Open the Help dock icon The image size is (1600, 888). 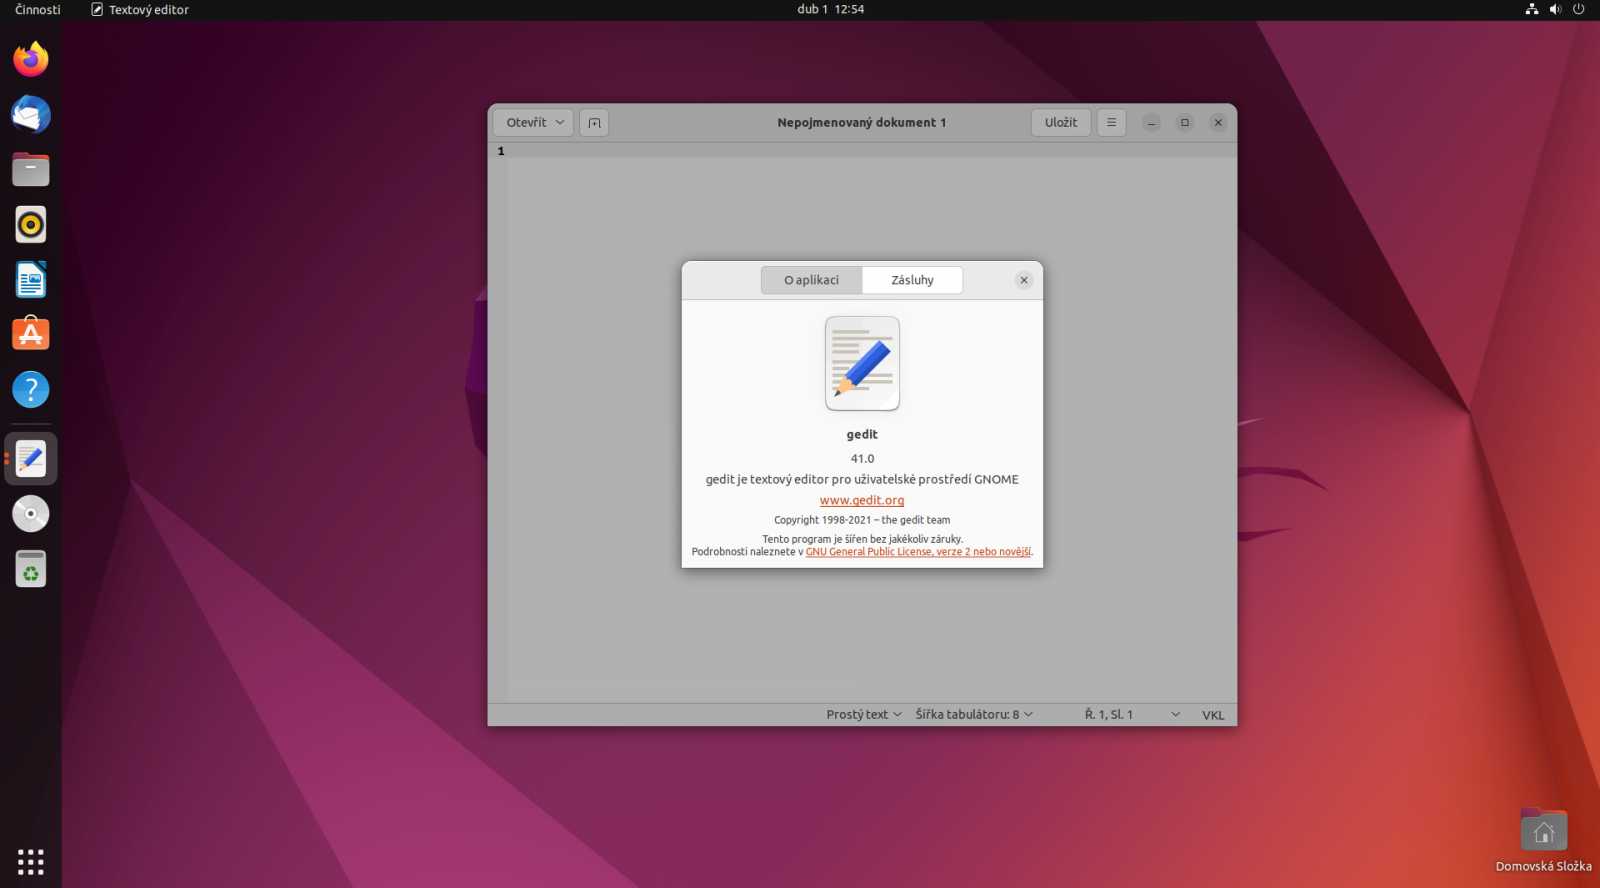[31, 389]
